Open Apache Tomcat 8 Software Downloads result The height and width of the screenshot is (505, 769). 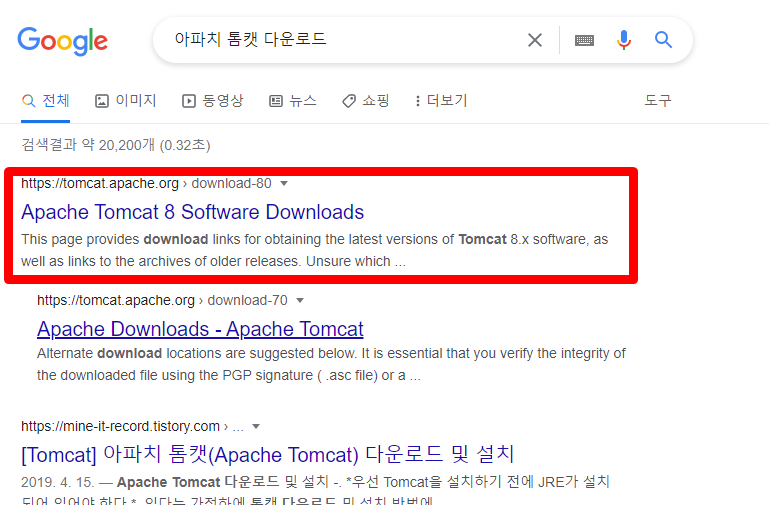(192, 212)
